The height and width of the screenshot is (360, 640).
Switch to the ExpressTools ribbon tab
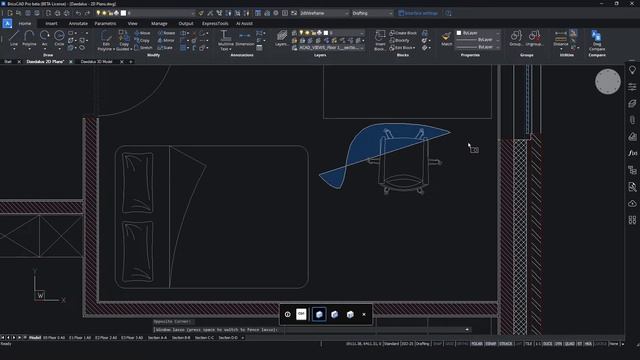[215, 24]
